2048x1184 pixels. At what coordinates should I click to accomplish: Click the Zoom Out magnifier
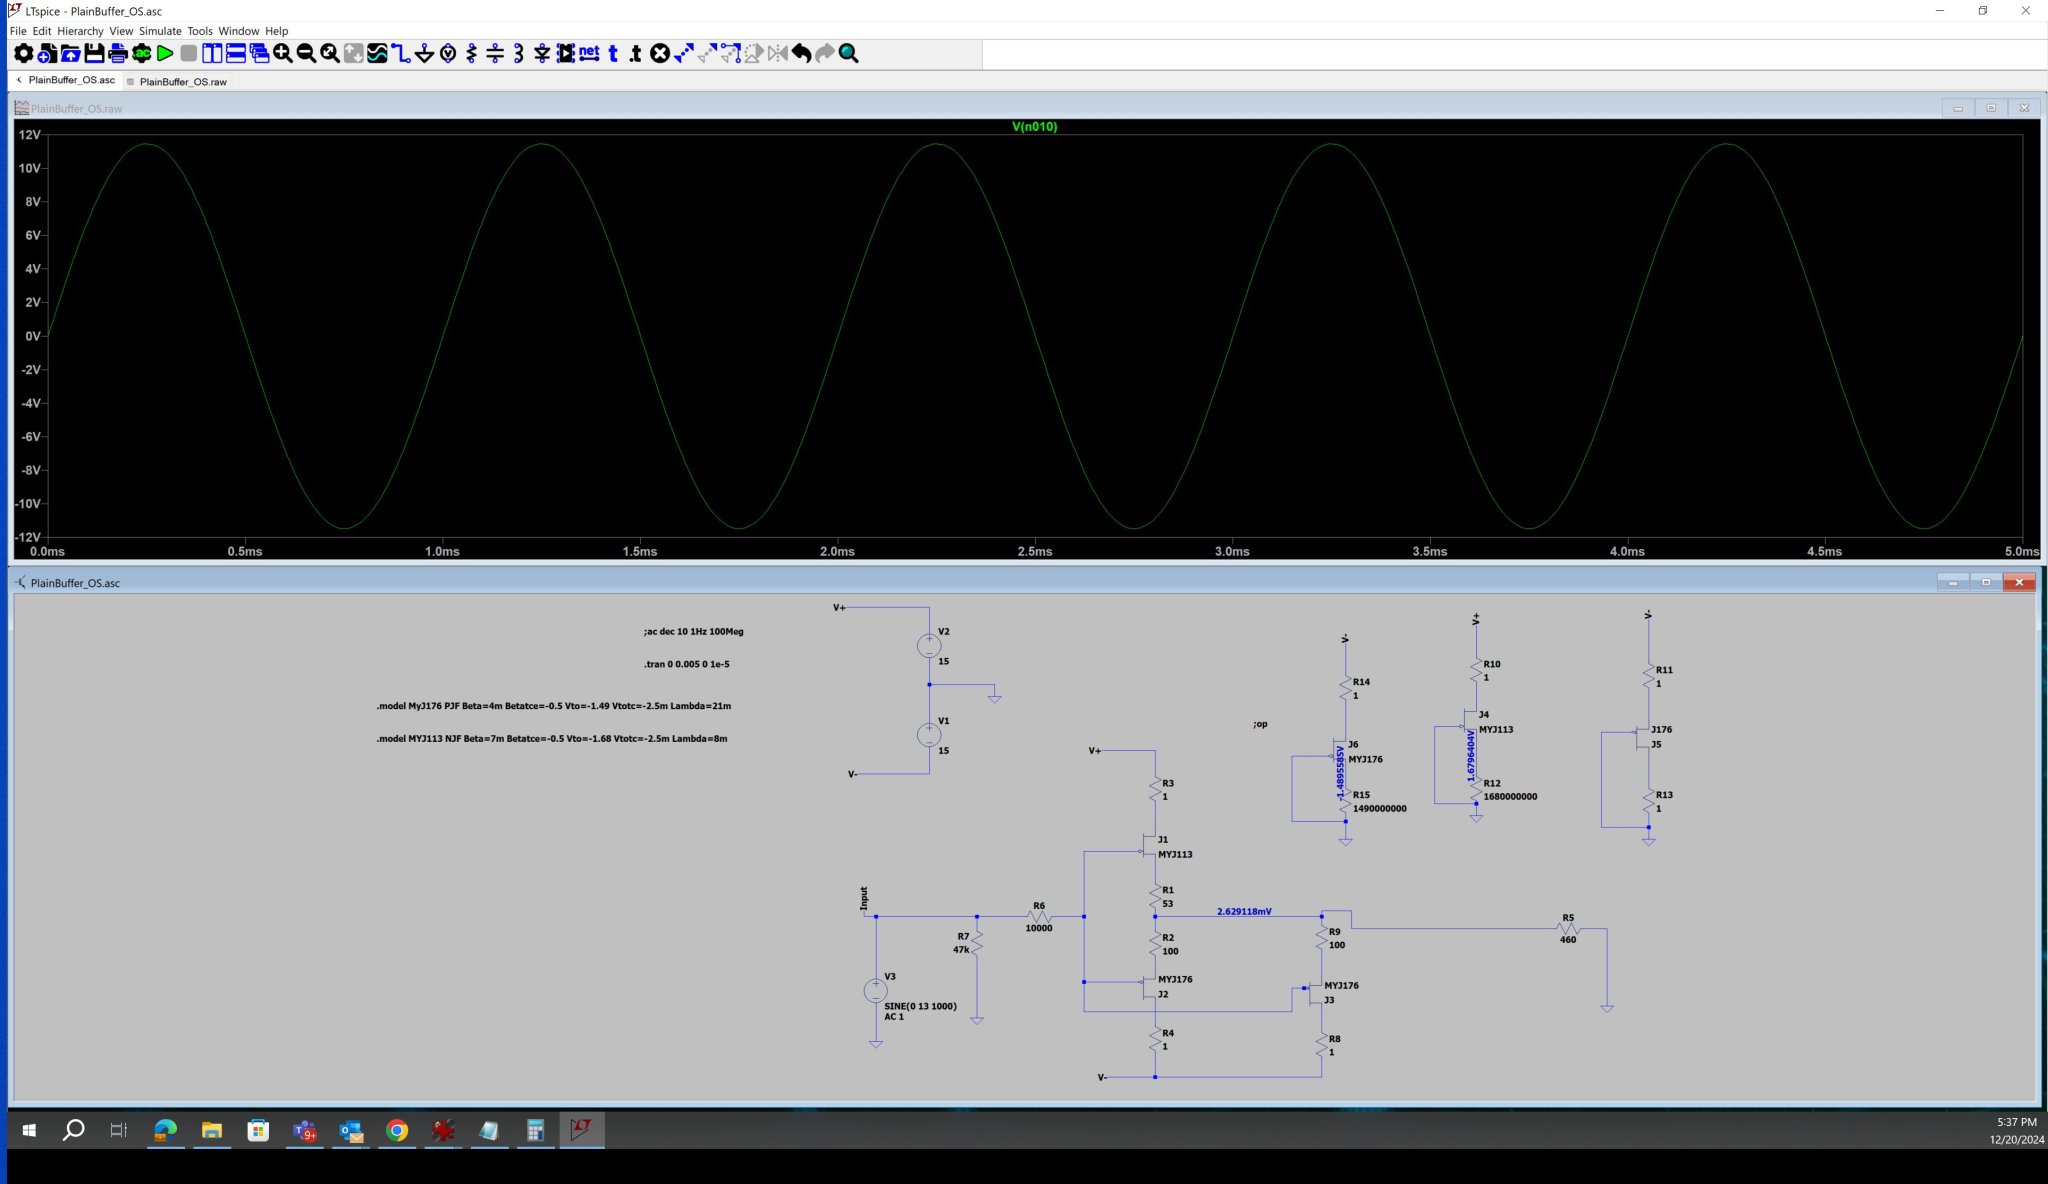point(306,54)
